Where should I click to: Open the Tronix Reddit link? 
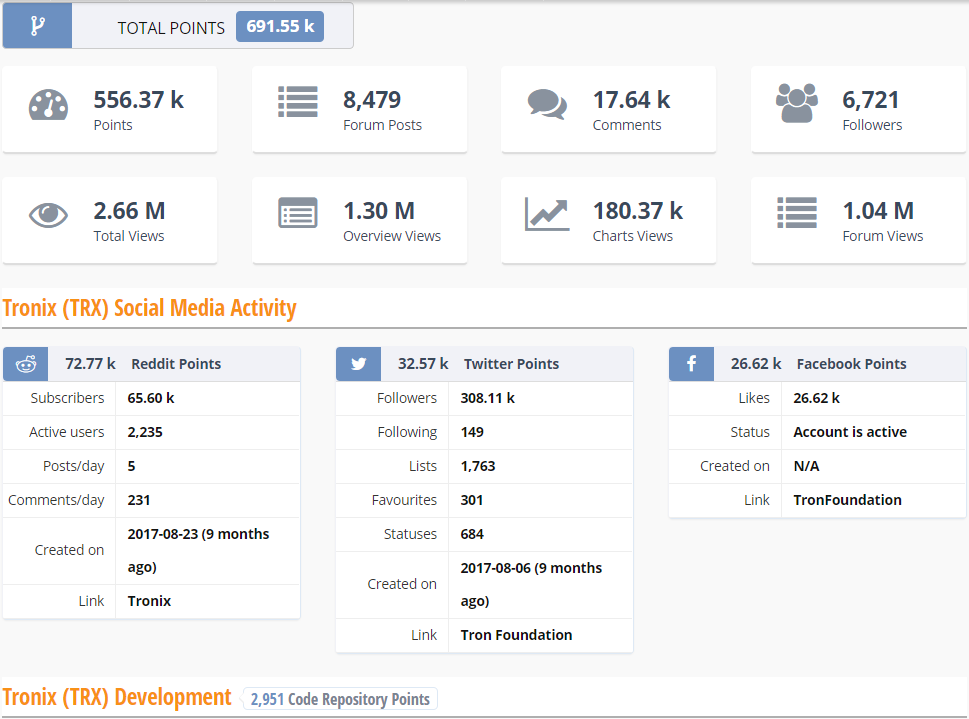[x=149, y=601]
